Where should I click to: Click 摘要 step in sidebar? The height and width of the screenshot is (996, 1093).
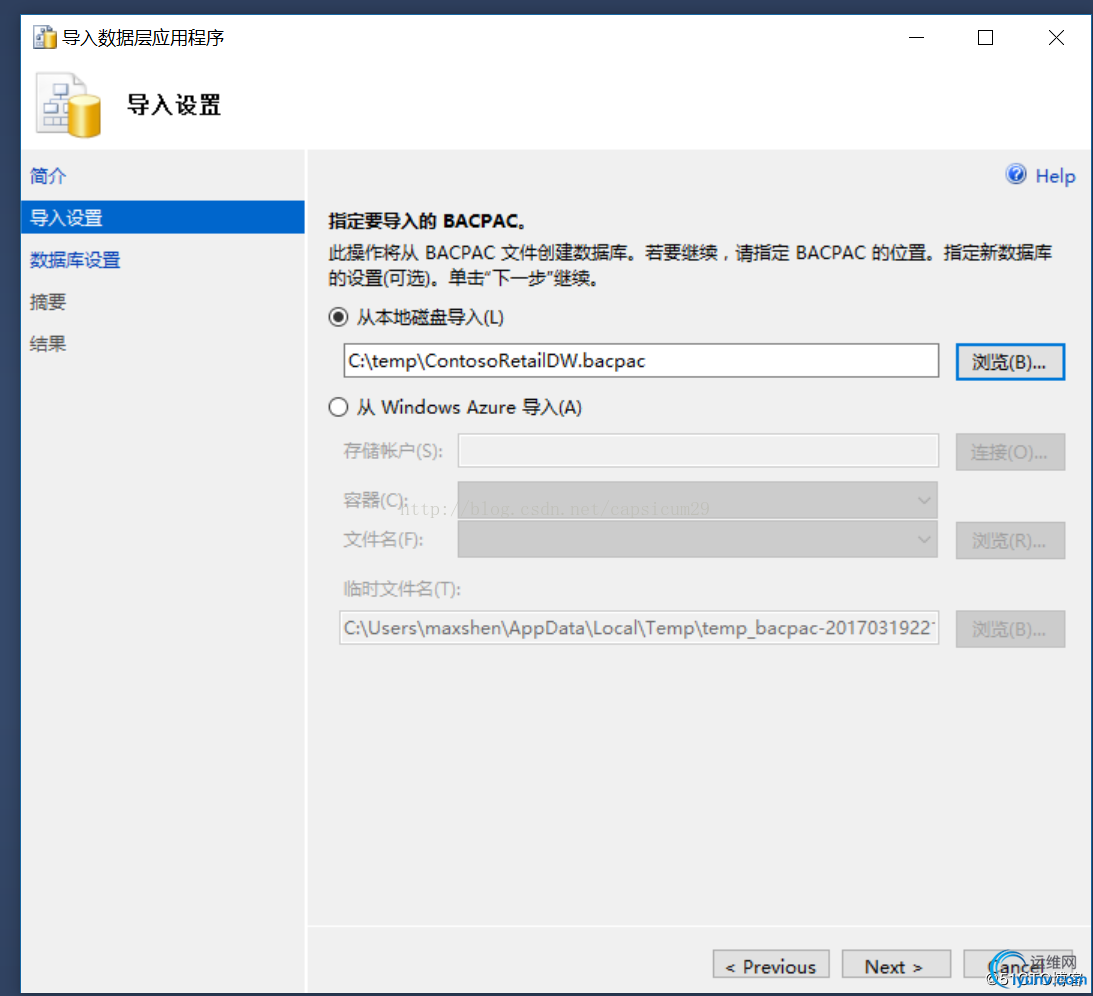pyautogui.click(x=47, y=302)
